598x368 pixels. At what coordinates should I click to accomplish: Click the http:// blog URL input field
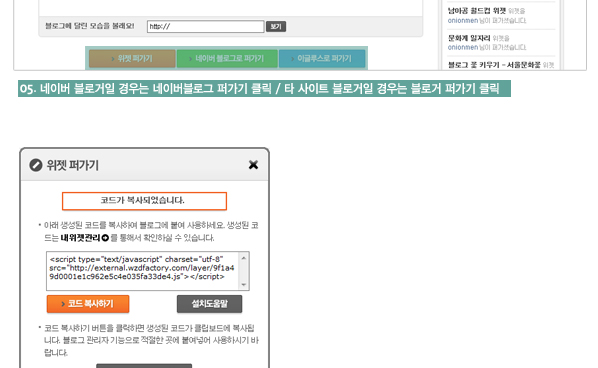[206, 26]
